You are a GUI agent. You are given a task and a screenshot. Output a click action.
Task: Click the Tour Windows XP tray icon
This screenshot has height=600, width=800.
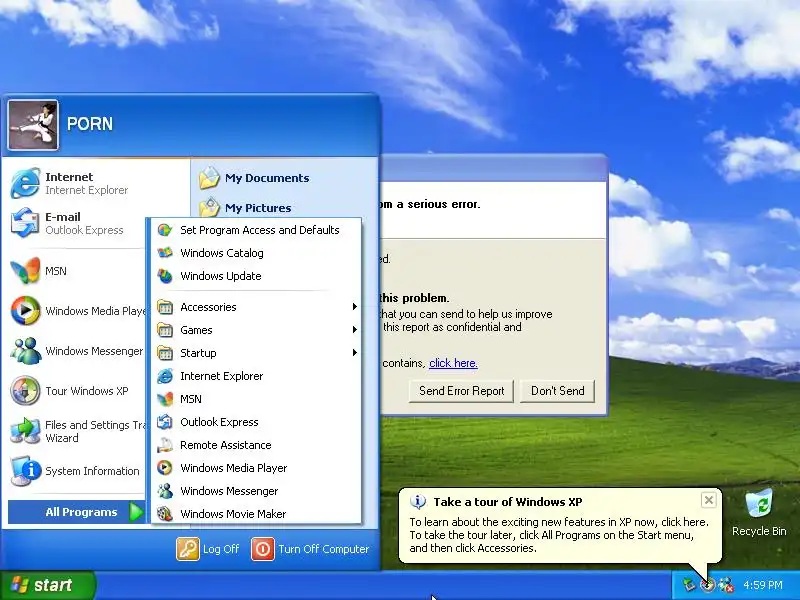click(x=708, y=585)
